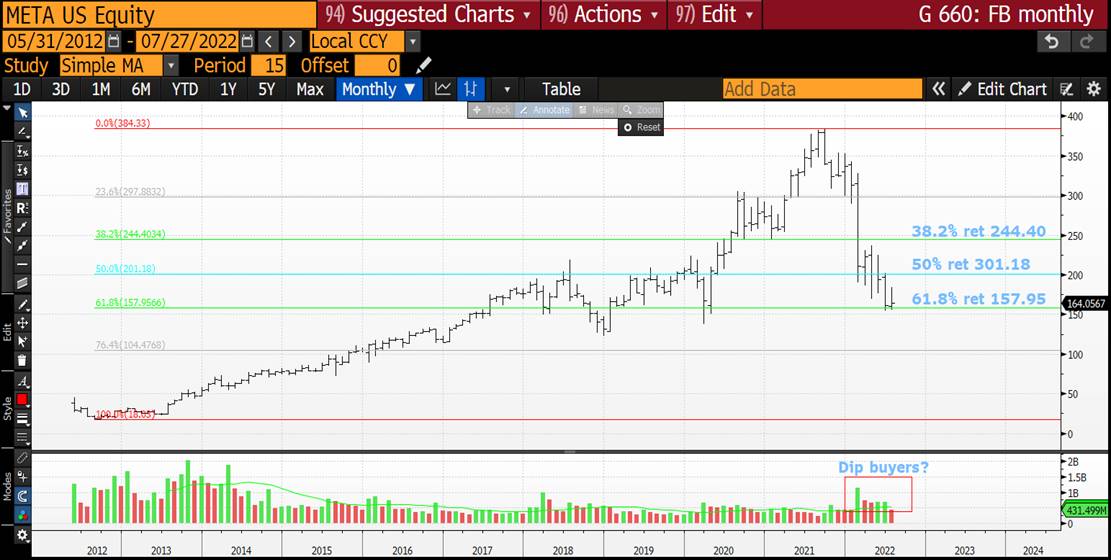Click the Zoom mode option

click(641, 110)
